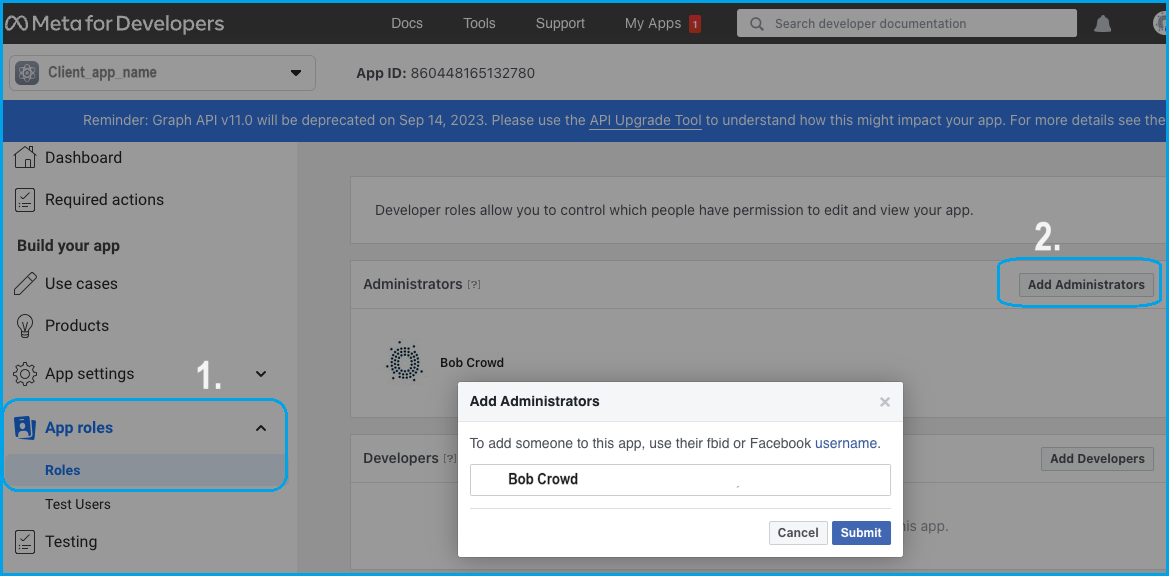Close the Add Administrators dialog
Image resolution: width=1171 pixels, height=579 pixels.
pos(885,402)
